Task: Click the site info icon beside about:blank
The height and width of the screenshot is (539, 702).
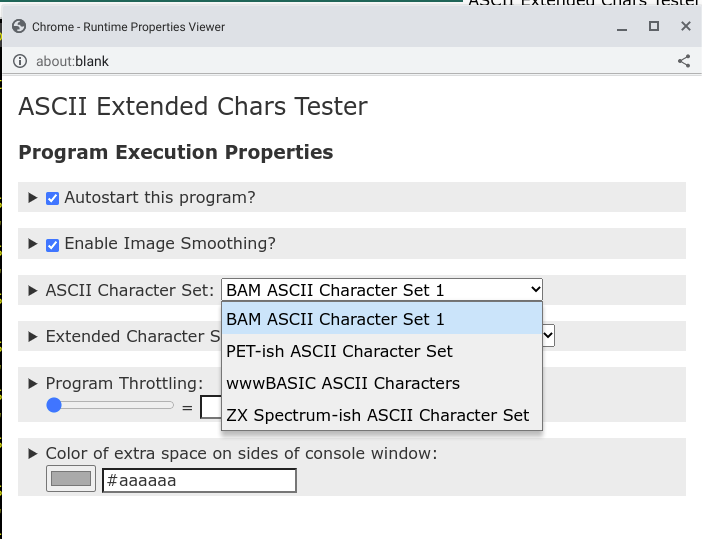Action: [20, 61]
